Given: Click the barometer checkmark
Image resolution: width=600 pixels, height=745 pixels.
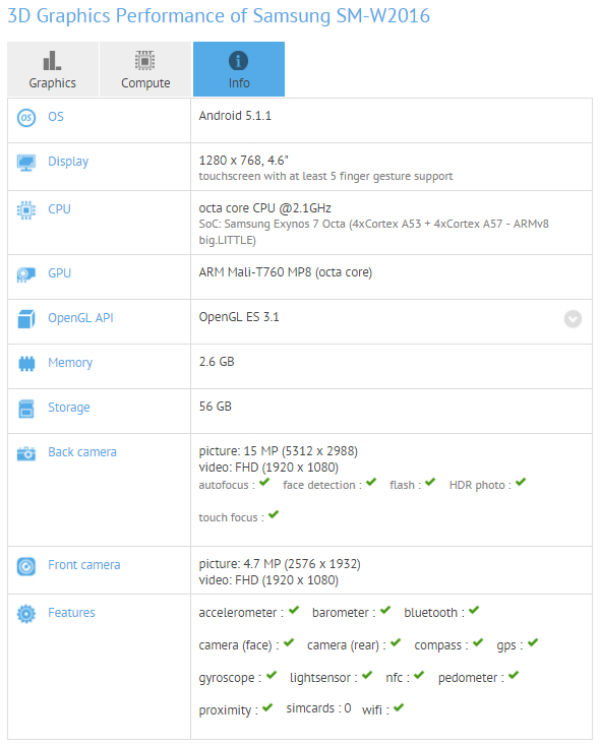Looking at the screenshot, I should (x=385, y=610).
